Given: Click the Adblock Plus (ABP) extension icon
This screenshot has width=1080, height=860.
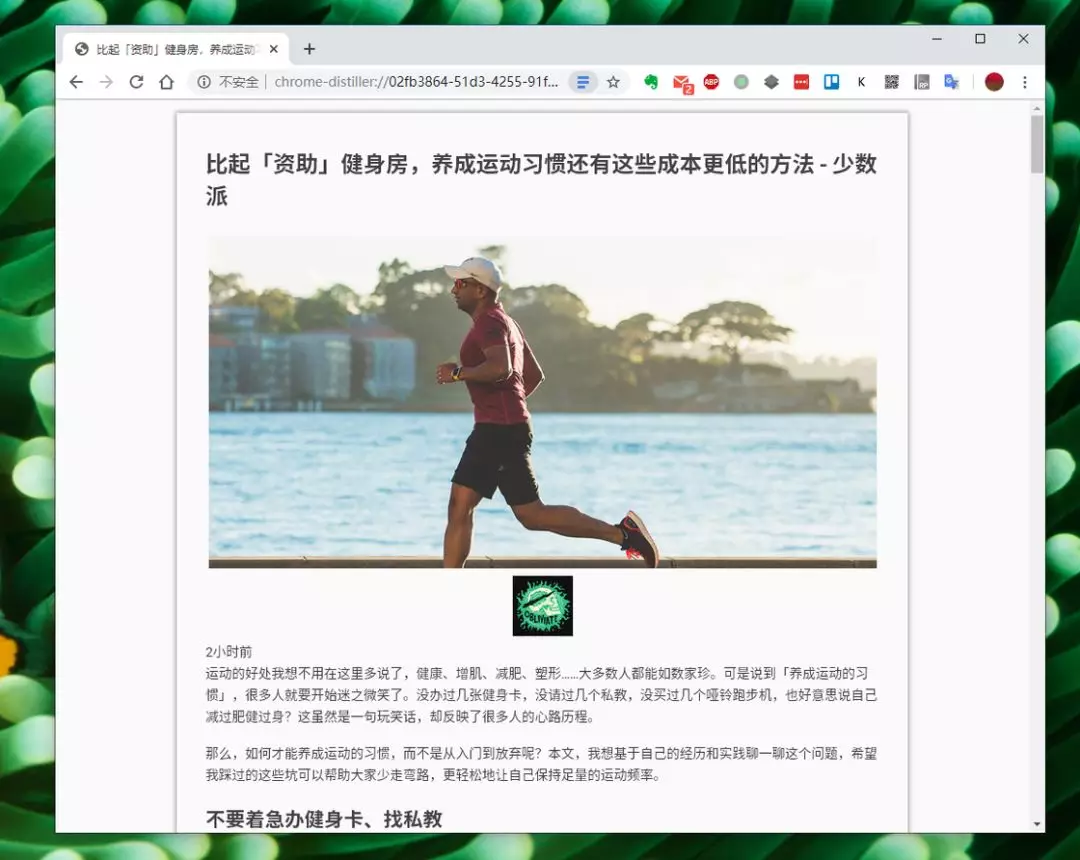Looking at the screenshot, I should point(711,82).
